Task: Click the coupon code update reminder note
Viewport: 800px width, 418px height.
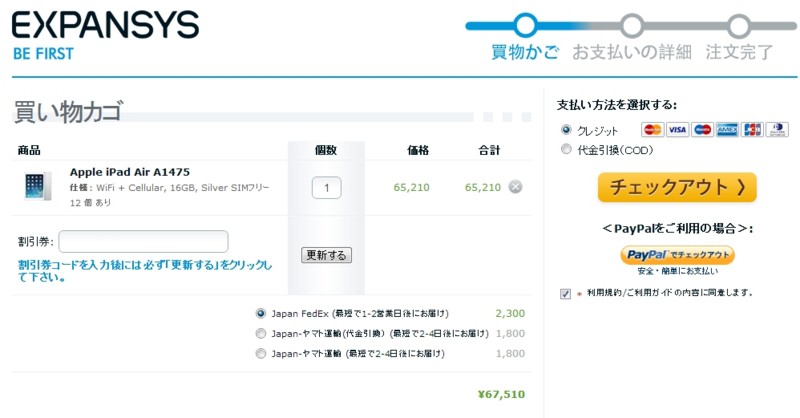Action: click(x=145, y=271)
